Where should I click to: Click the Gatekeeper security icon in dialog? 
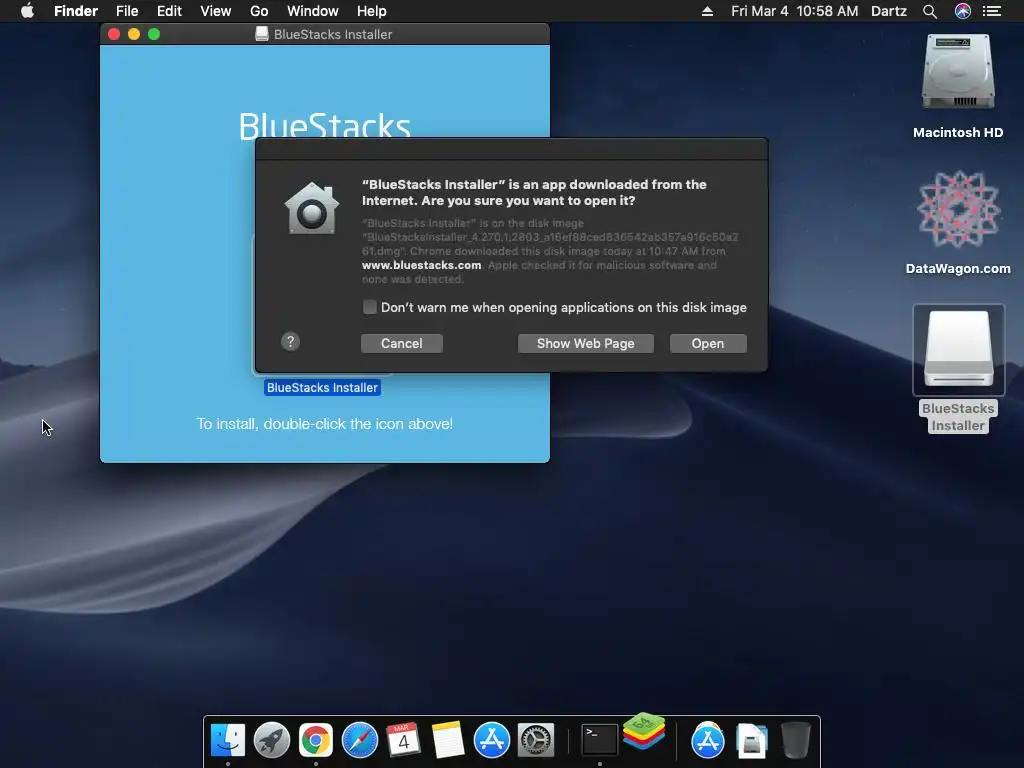point(312,208)
